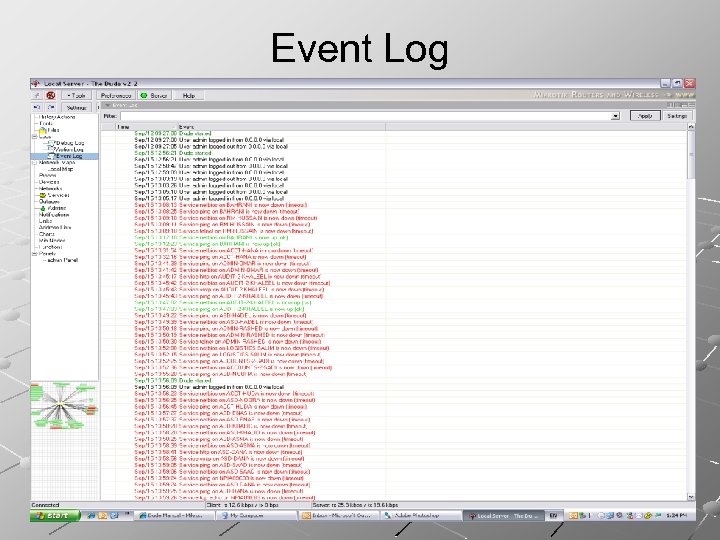720x540 pixels.
Task: Click the undo arrow icon
Action: click(38, 107)
